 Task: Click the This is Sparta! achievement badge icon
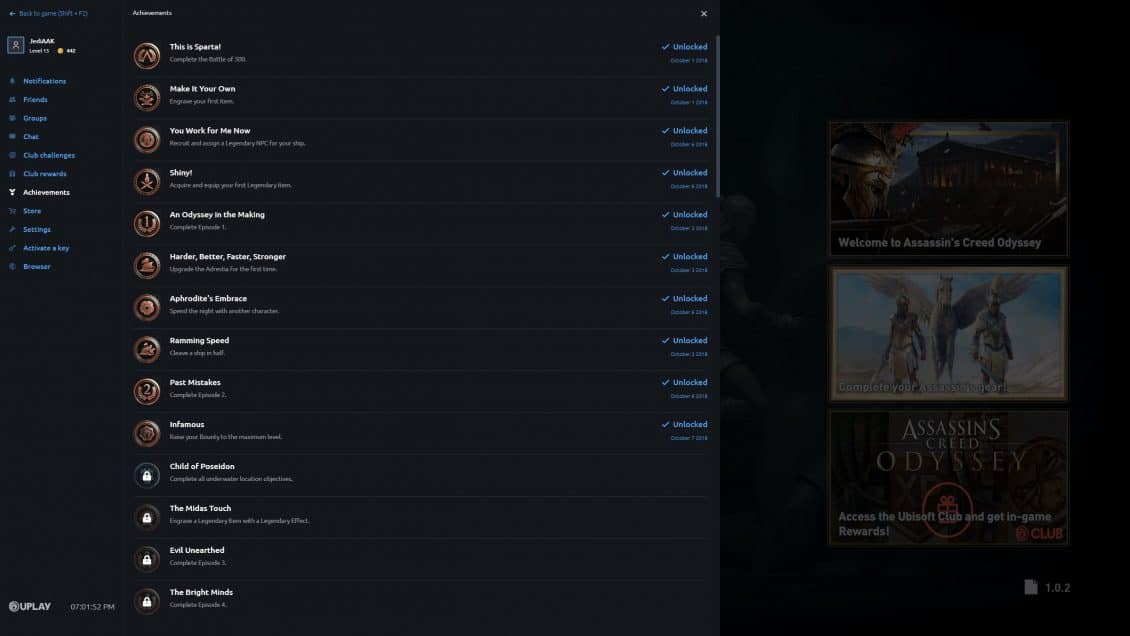point(147,55)
